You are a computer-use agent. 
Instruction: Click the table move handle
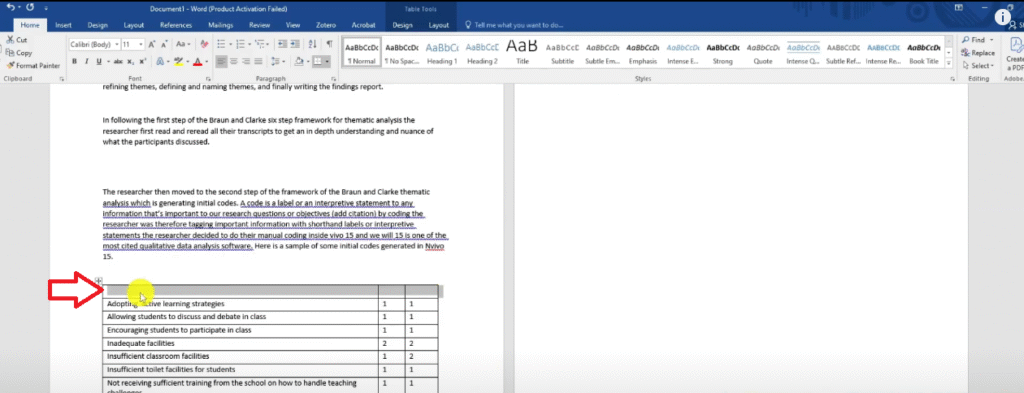pyautogui.click(x=99, y=280)
